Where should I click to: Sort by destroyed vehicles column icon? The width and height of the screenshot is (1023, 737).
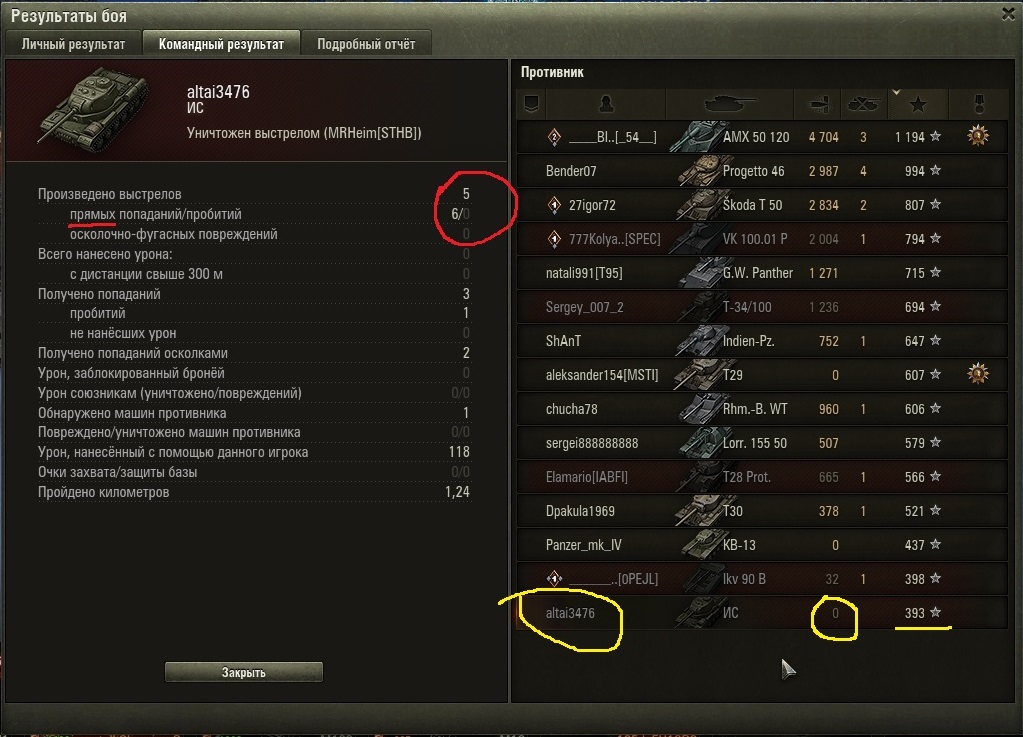863,104
